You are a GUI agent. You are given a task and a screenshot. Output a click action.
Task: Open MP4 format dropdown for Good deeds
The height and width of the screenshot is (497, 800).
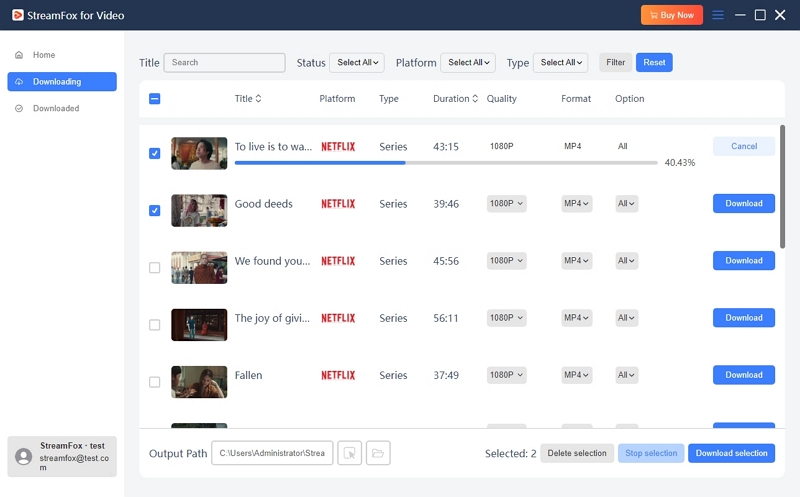tap(577, 203)
